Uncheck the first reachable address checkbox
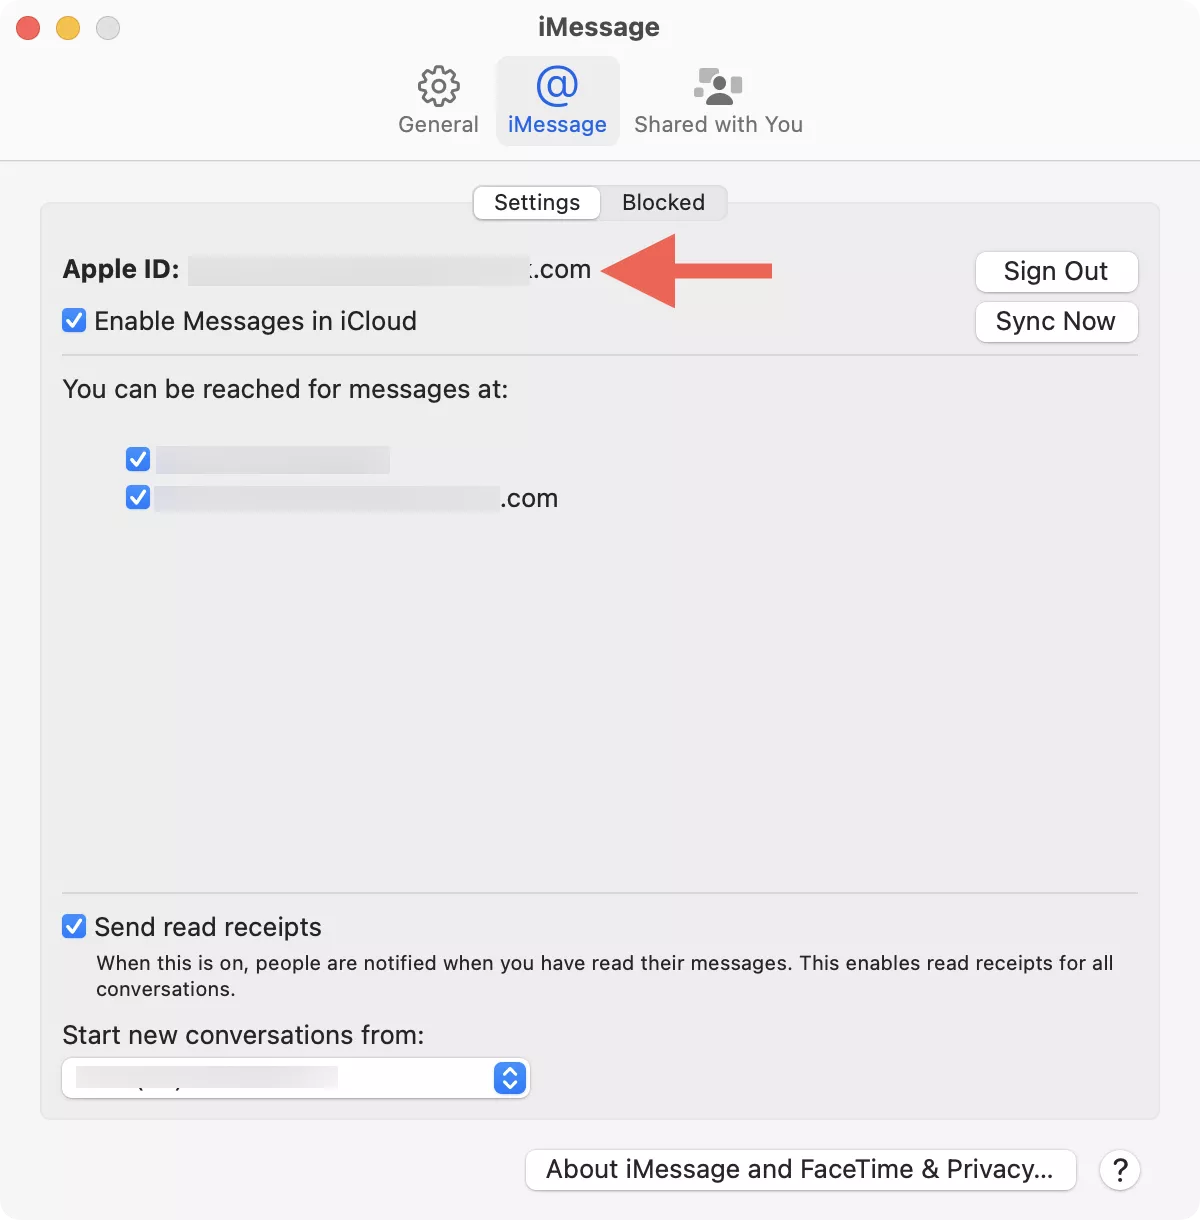 138,459
